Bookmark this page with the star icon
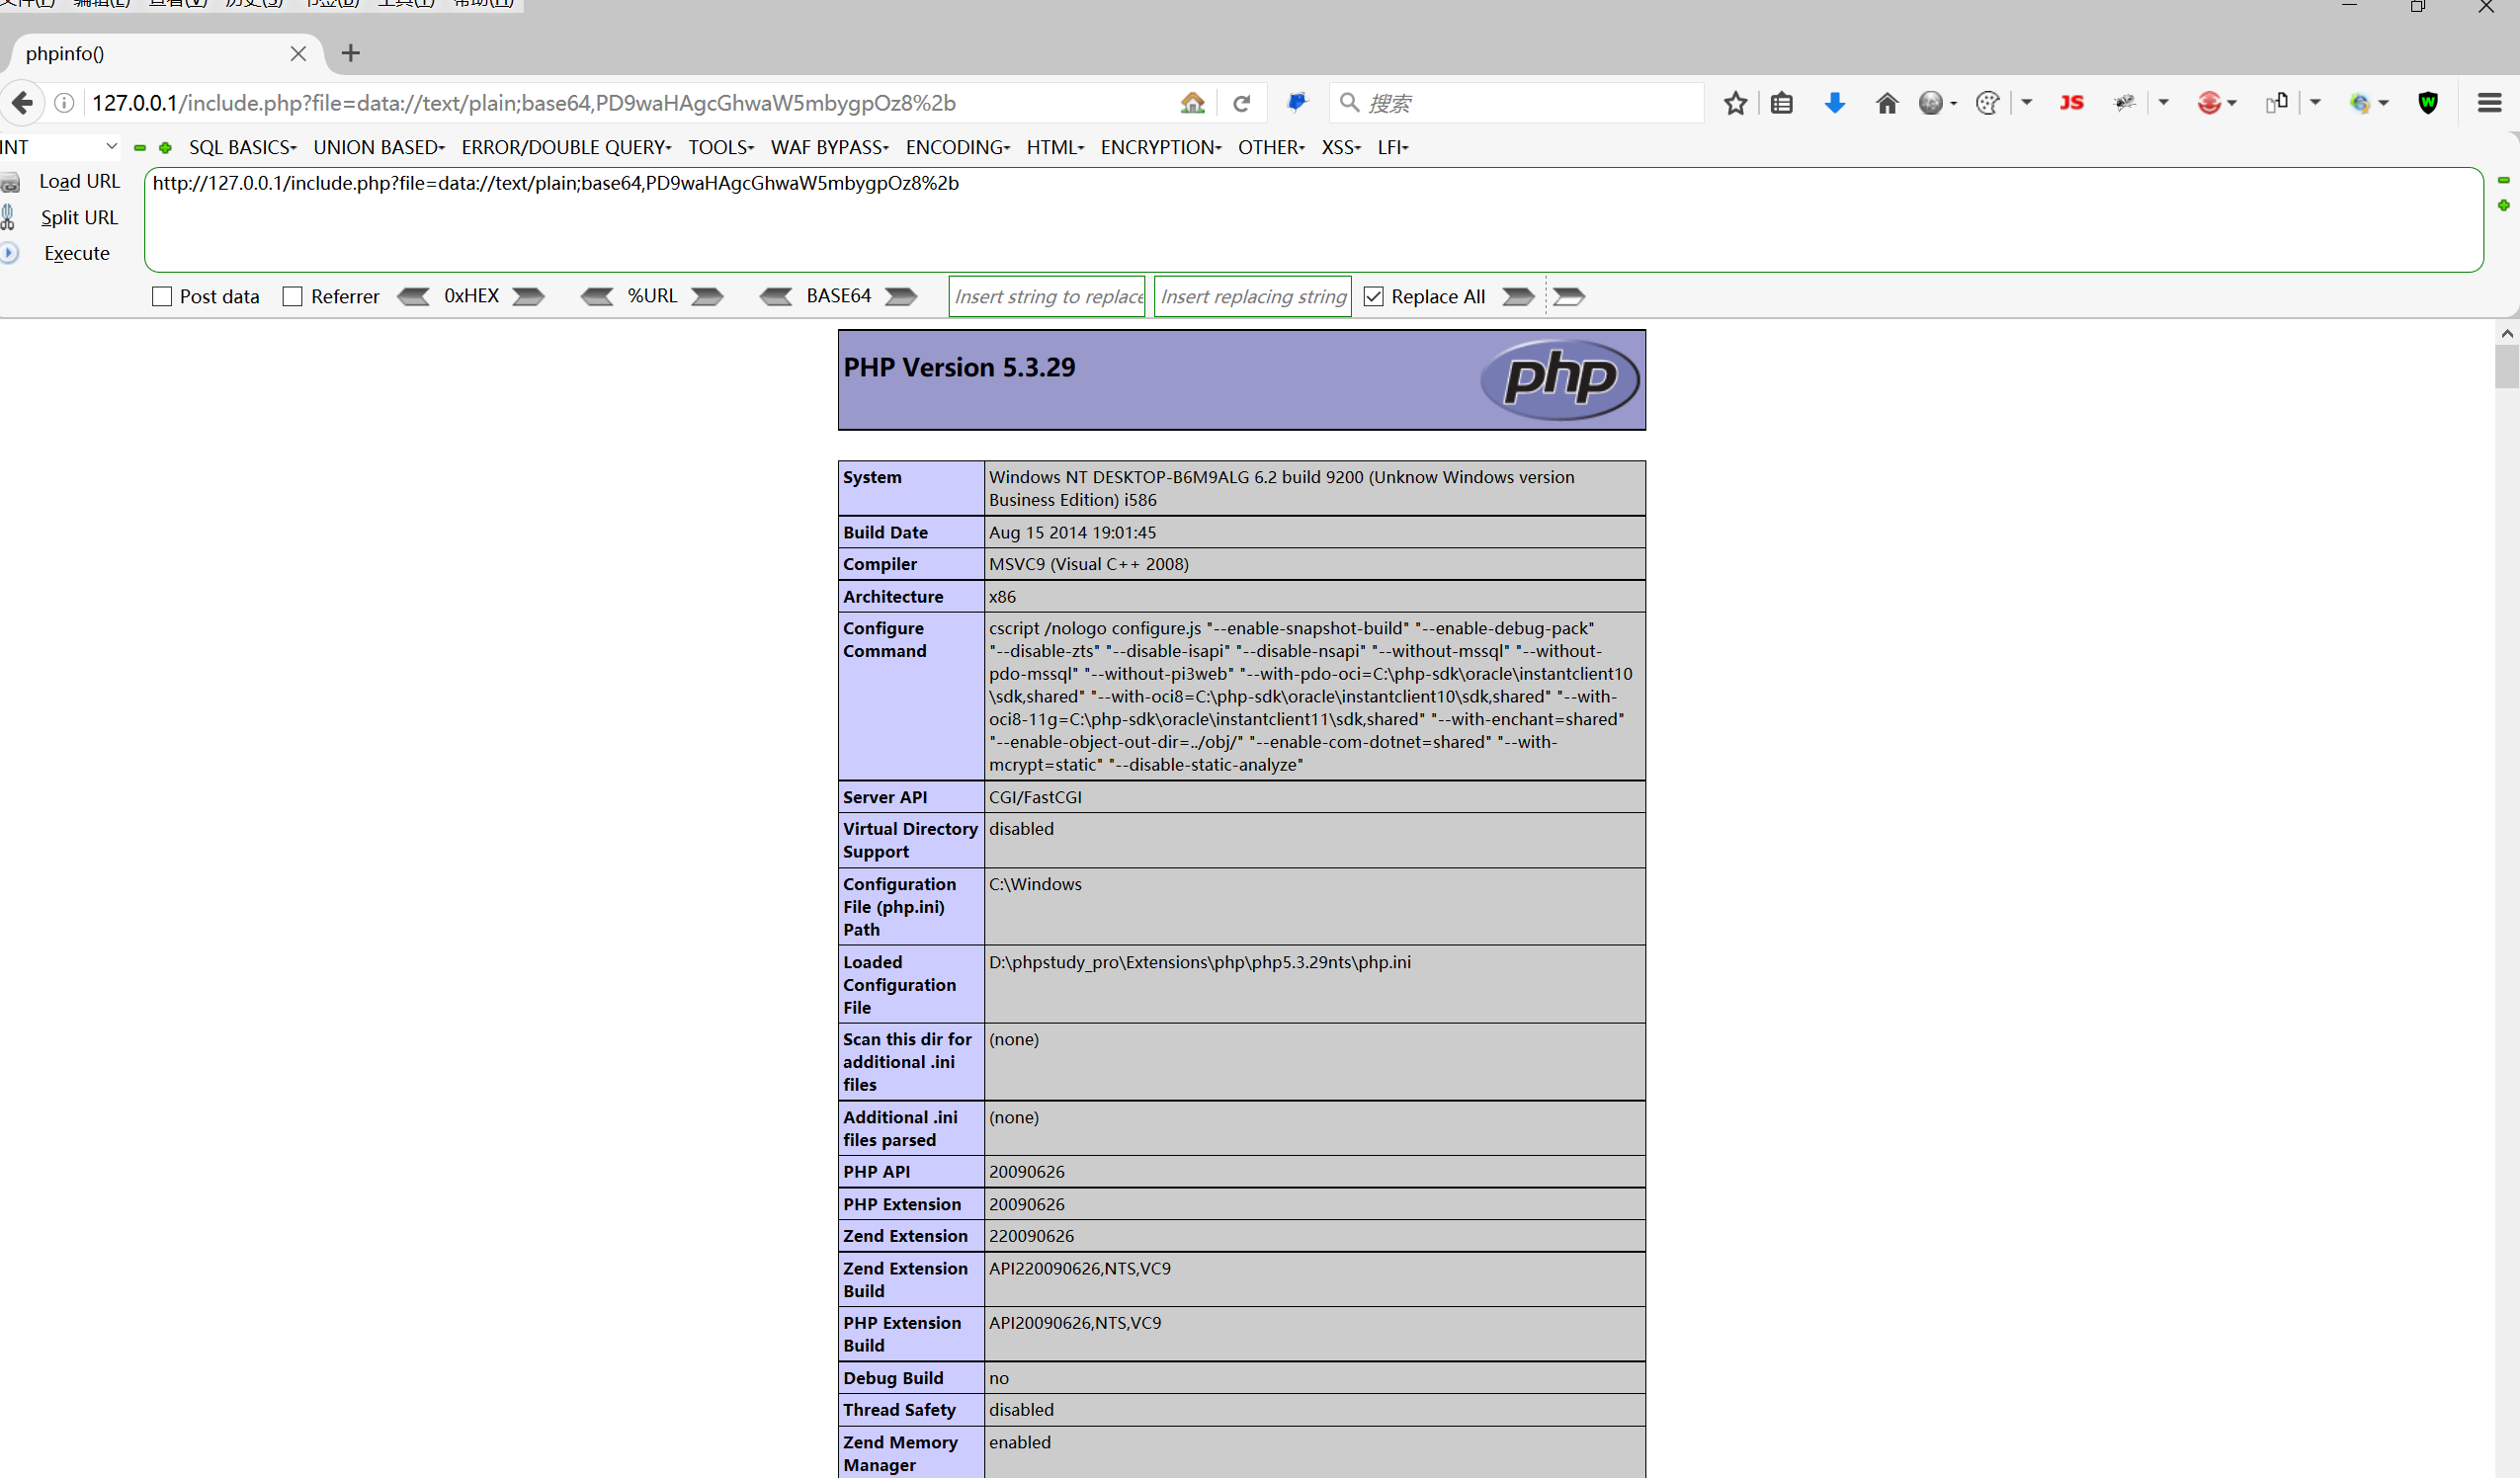2520x1478 pixels. (1735, 103)
